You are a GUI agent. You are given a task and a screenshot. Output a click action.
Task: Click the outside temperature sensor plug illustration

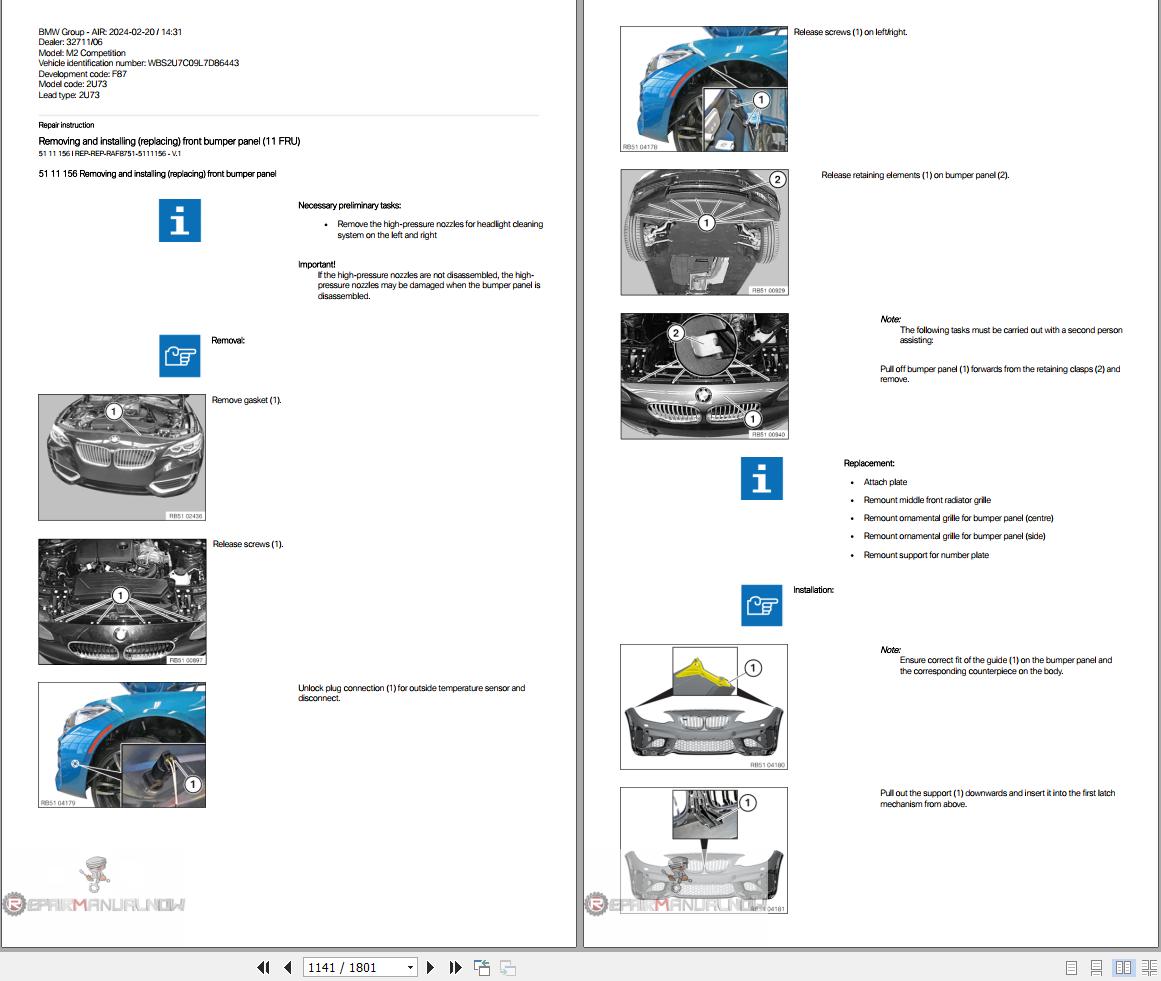[x=122, y=745]
